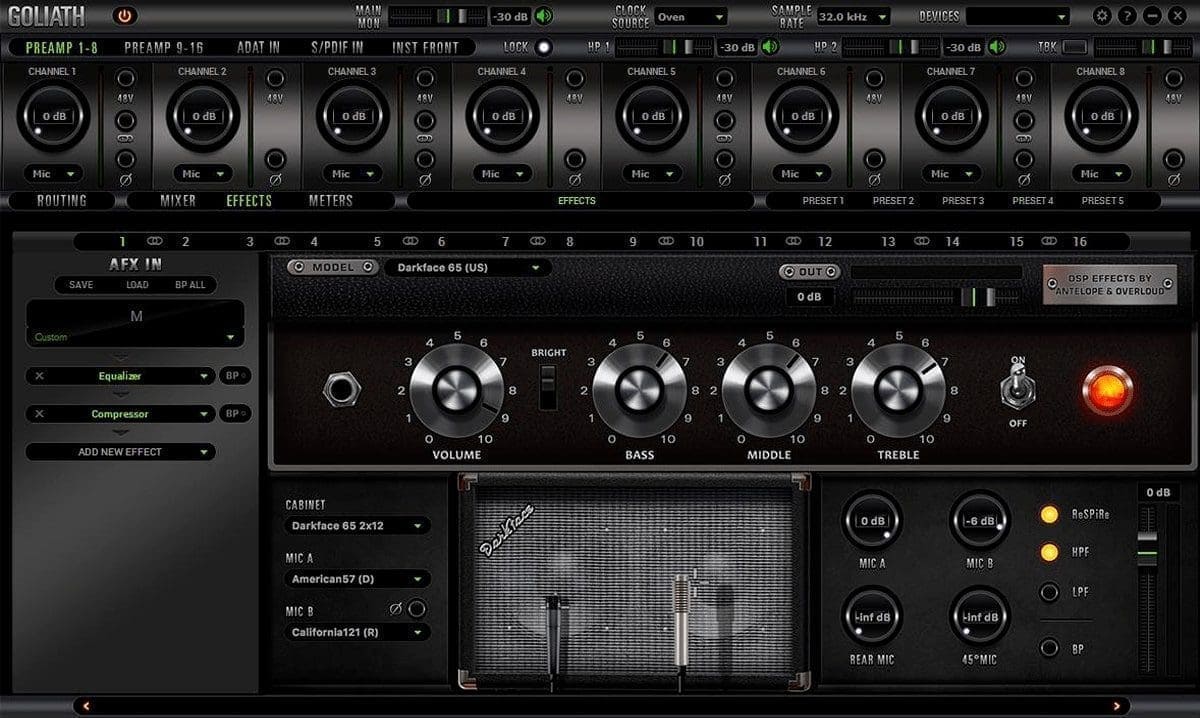Switch to the ADAT IN tab
The image size is (1200, 718).
tap(258, 47)
